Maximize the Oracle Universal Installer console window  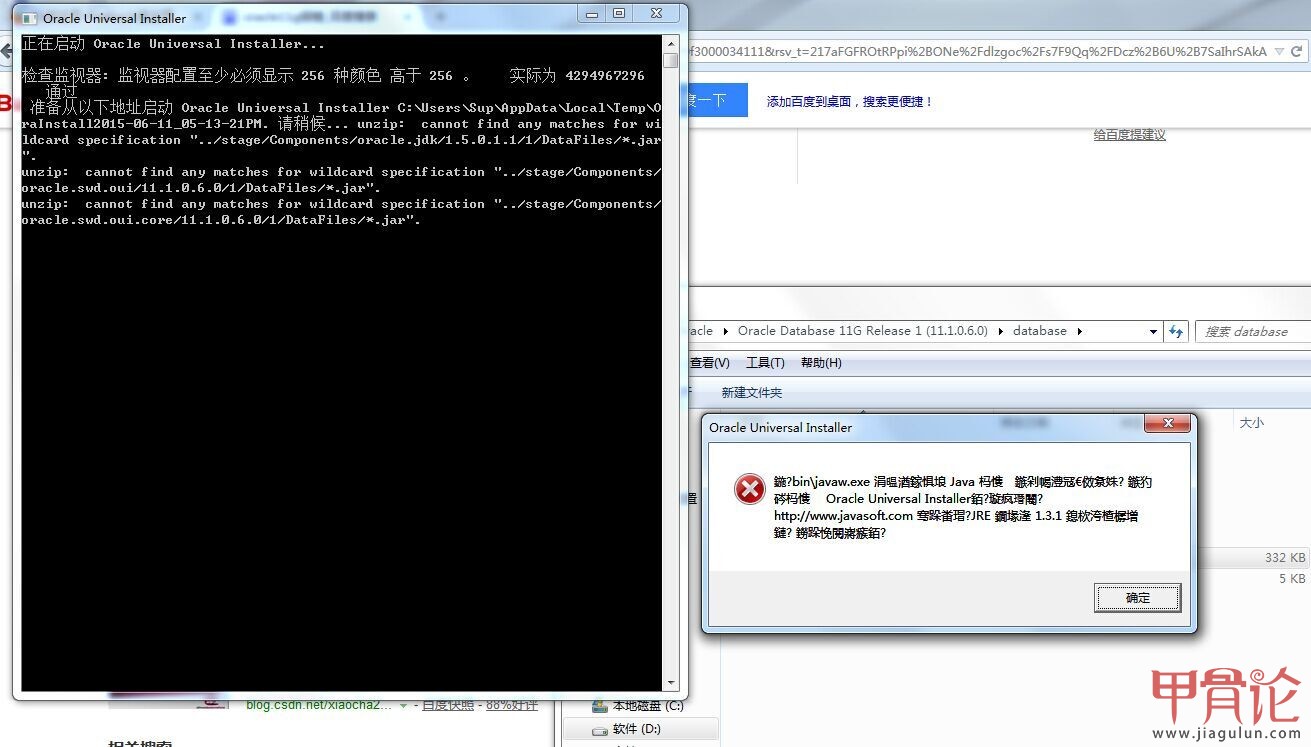click(x=620, y=13)
